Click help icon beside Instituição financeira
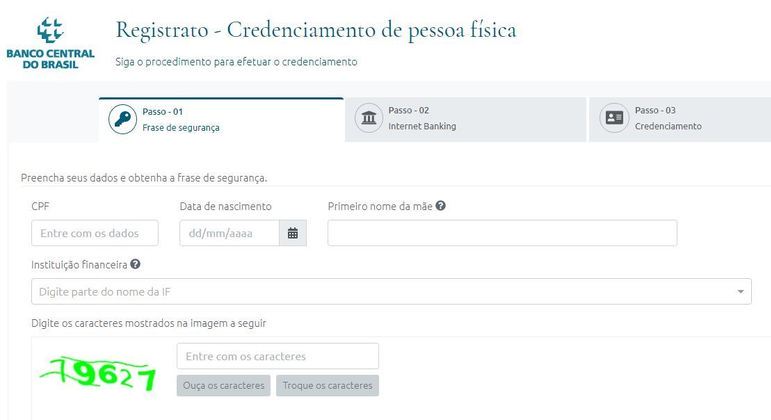The image size is (771, 420). (135, 265)
